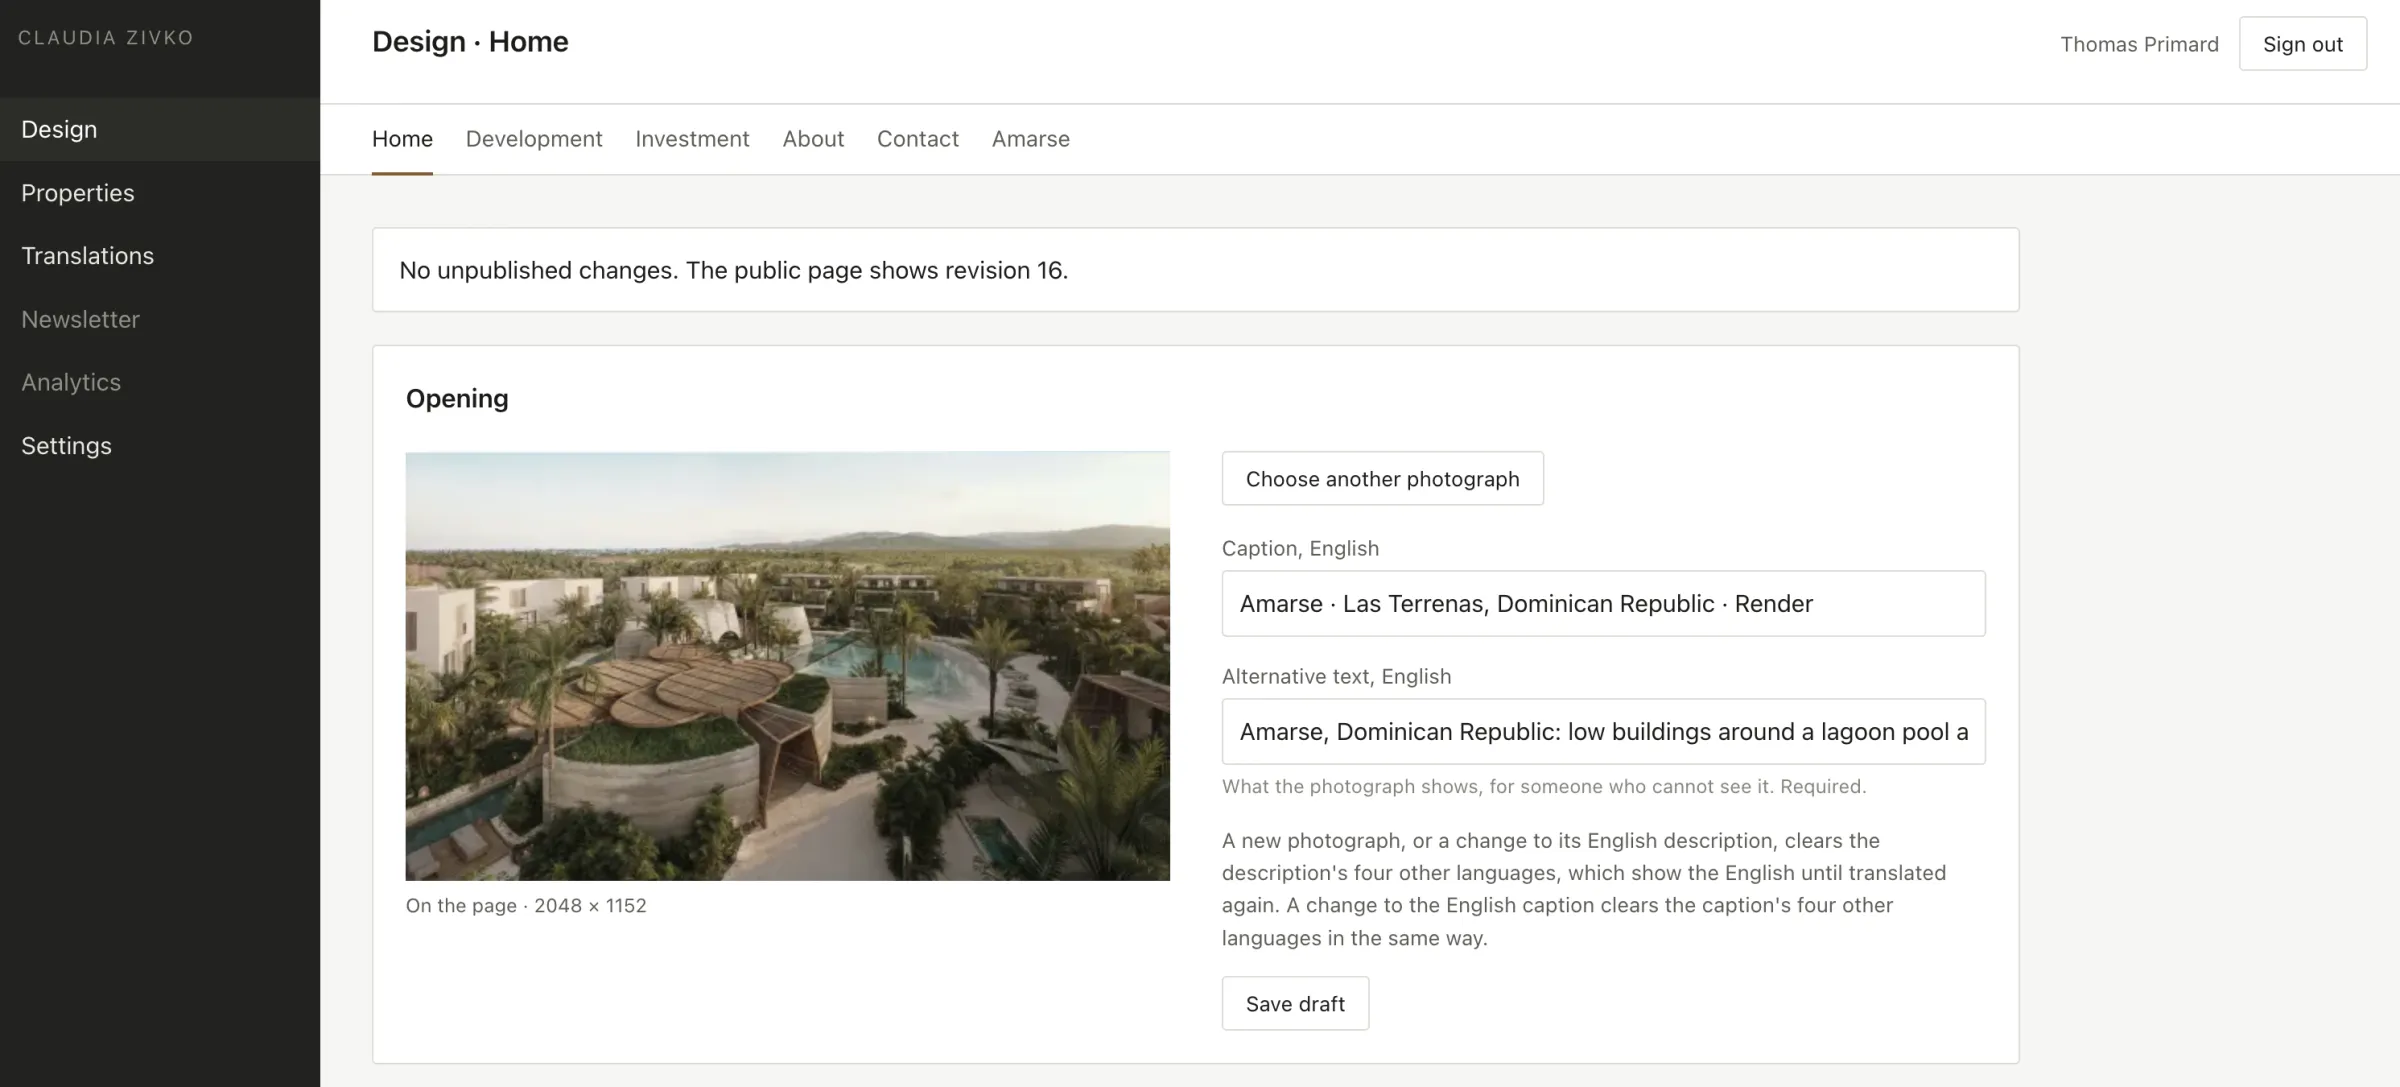Click the Thomas Primard user name

2139,44
